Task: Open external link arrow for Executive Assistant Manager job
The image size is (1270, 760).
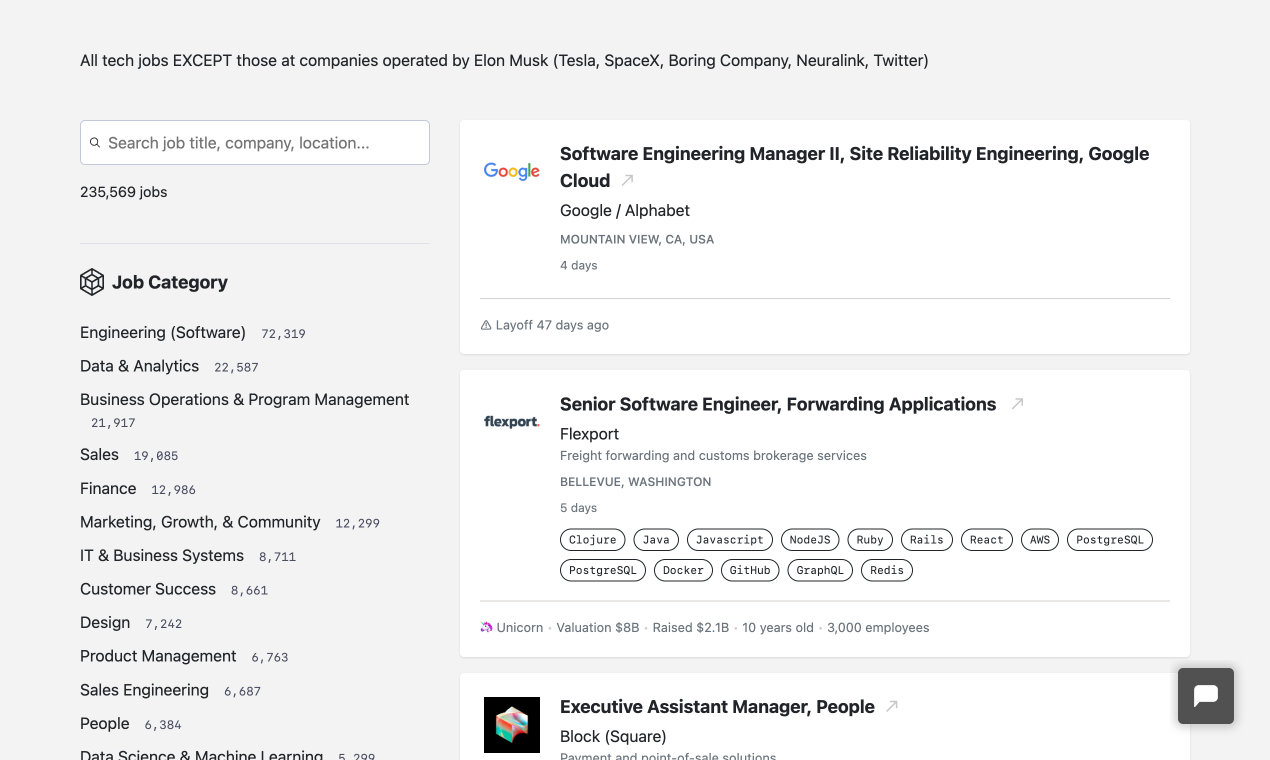Action: (892, 706)
